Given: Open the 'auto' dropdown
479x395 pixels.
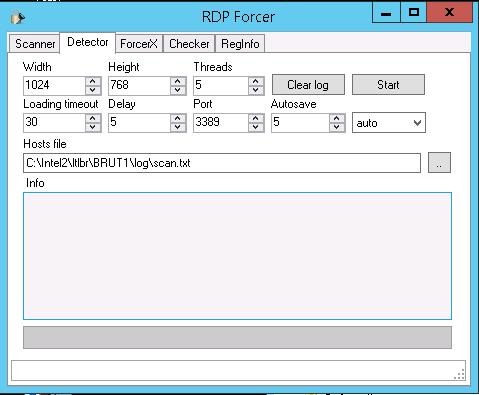Looking at the screenshot, I should click(389, 123).
